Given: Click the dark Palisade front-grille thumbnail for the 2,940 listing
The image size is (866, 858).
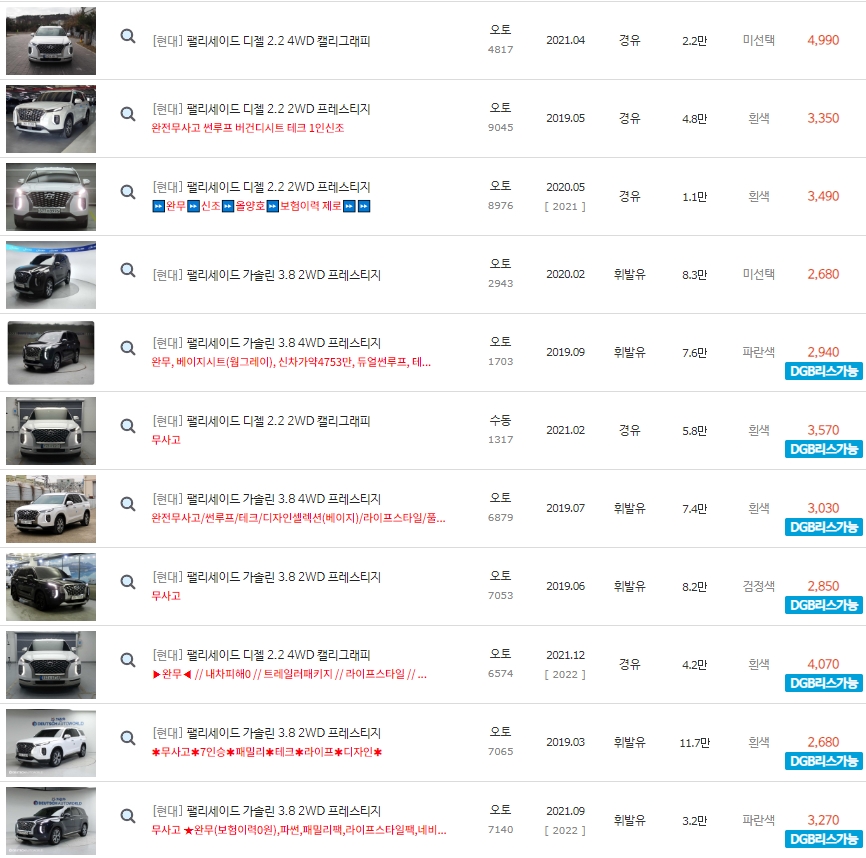Looking at the screenshot, I should tap(50, 352).
